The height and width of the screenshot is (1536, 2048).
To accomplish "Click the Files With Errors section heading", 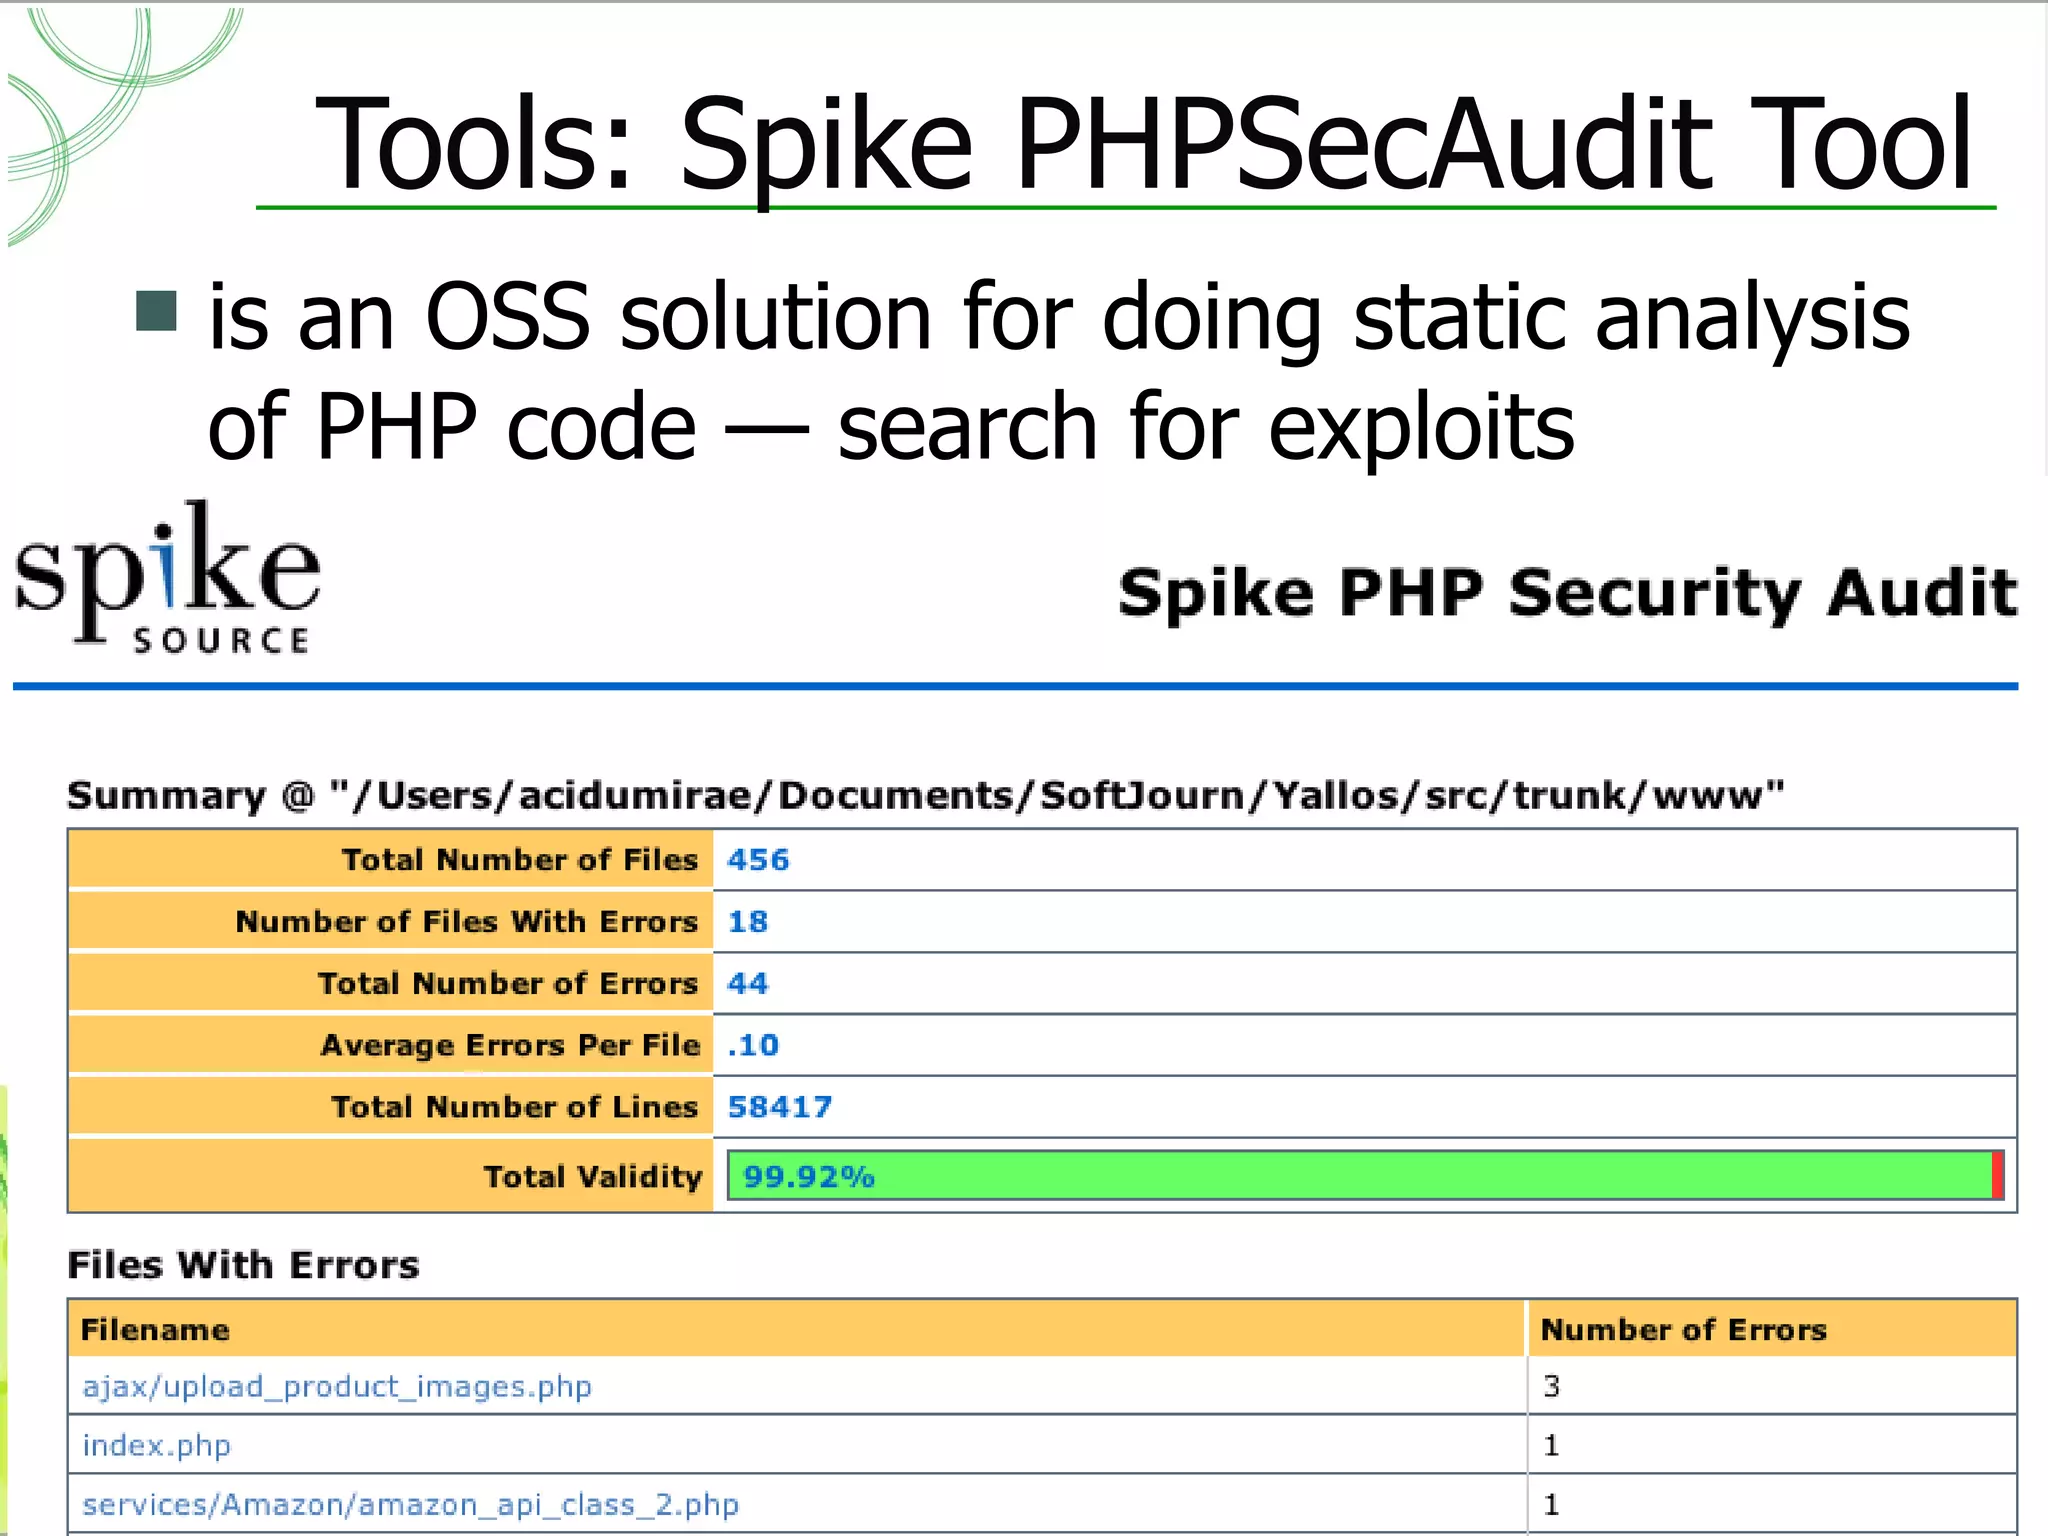I will pos(243,1265).
